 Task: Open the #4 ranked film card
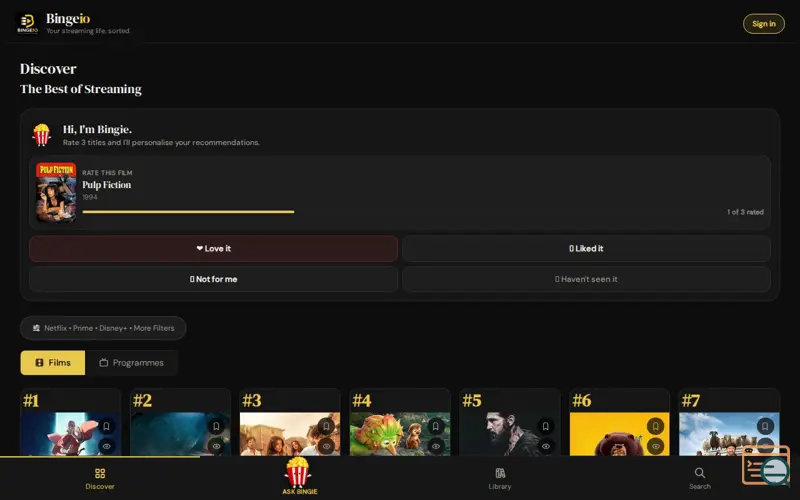(x=400, y=422)
